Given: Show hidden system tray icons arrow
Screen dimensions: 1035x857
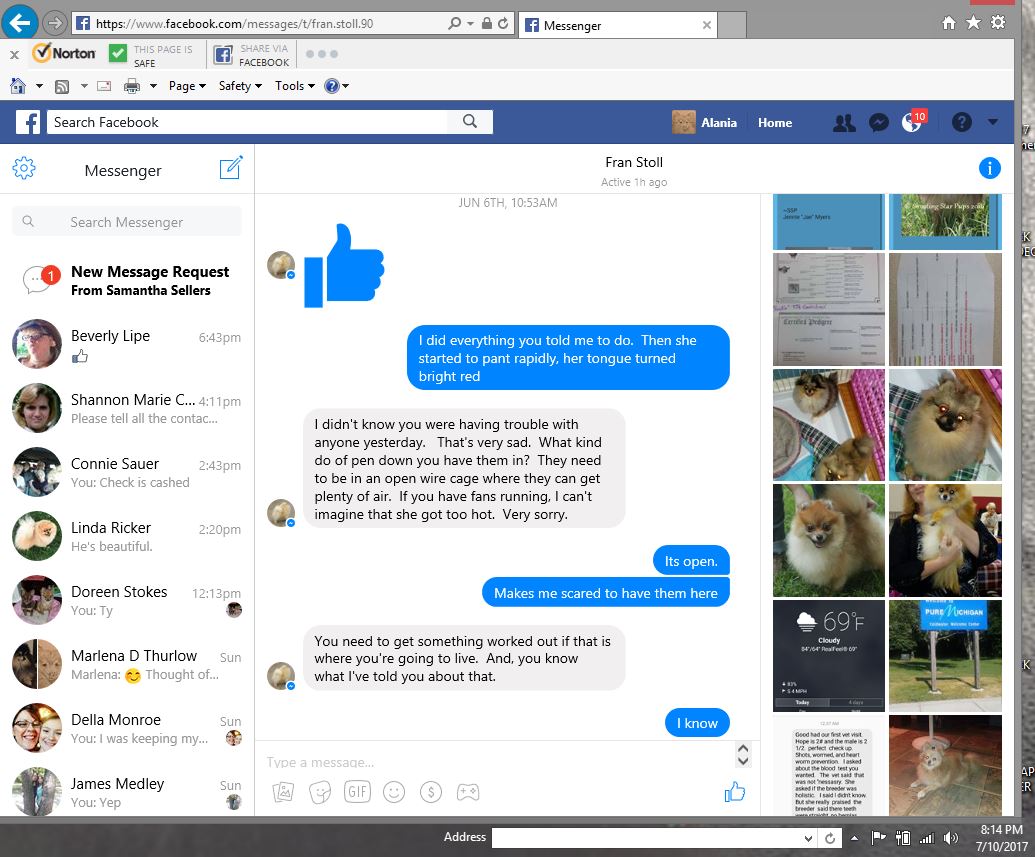Looking at the screenshot, I should click(854, 838).
